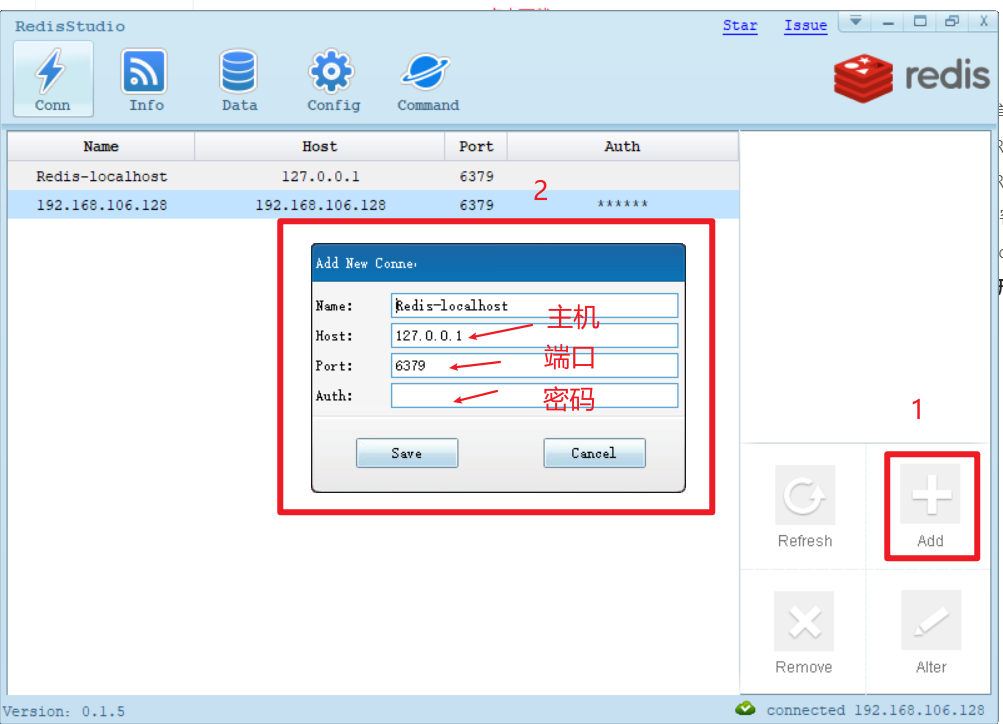Close the RedisStudio window
The height and width of the screenshot is (724, 1003).
point(984,22)
